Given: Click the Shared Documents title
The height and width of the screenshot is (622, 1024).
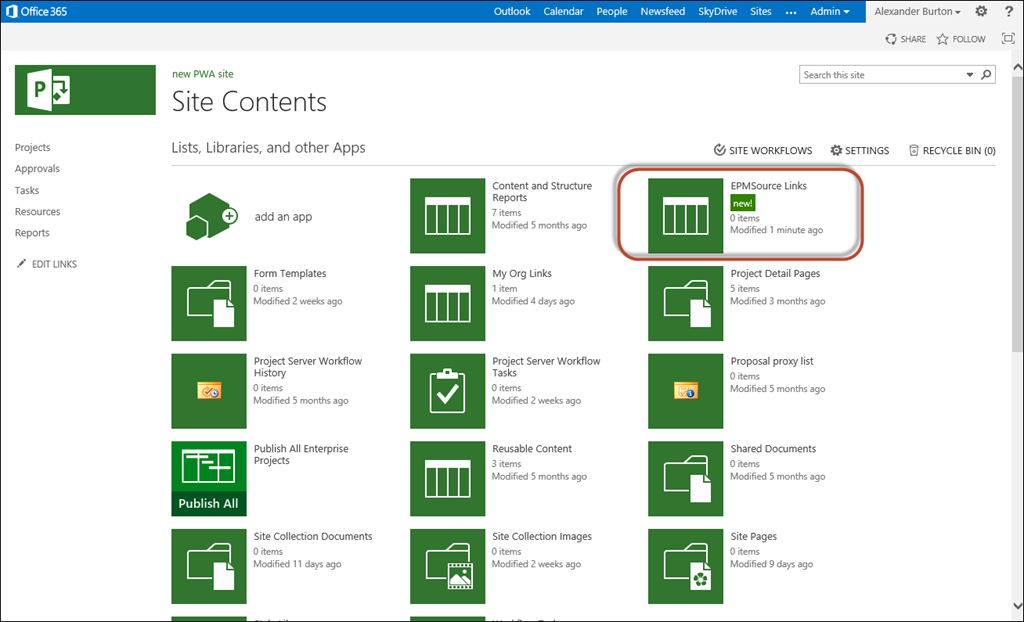Looking at the screenshot, I should (x=773, y=448).
